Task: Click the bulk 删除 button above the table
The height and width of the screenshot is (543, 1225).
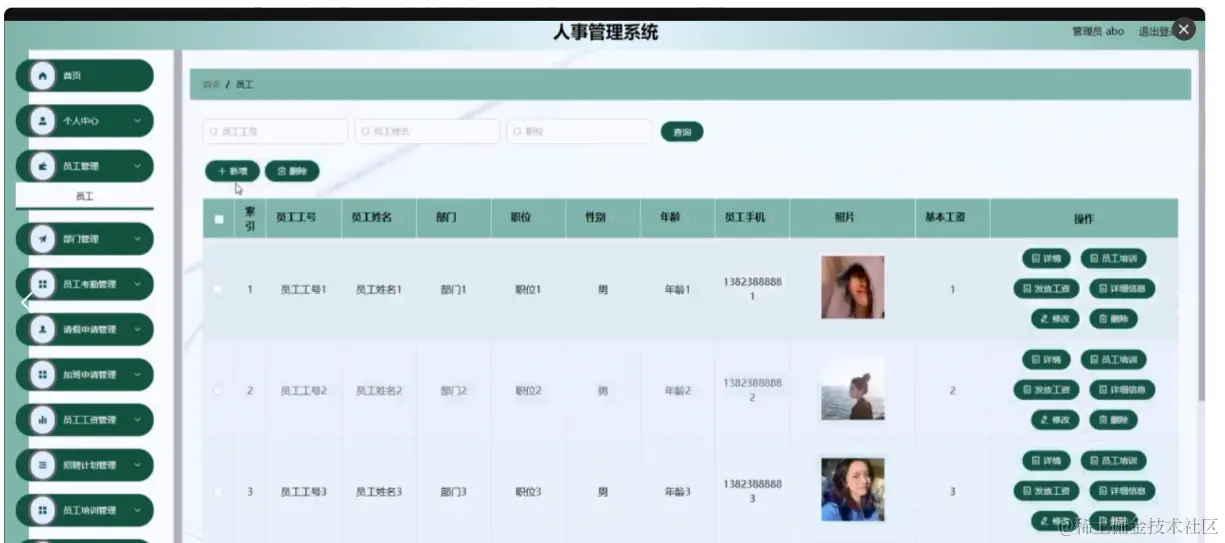Action: [292, 172]
